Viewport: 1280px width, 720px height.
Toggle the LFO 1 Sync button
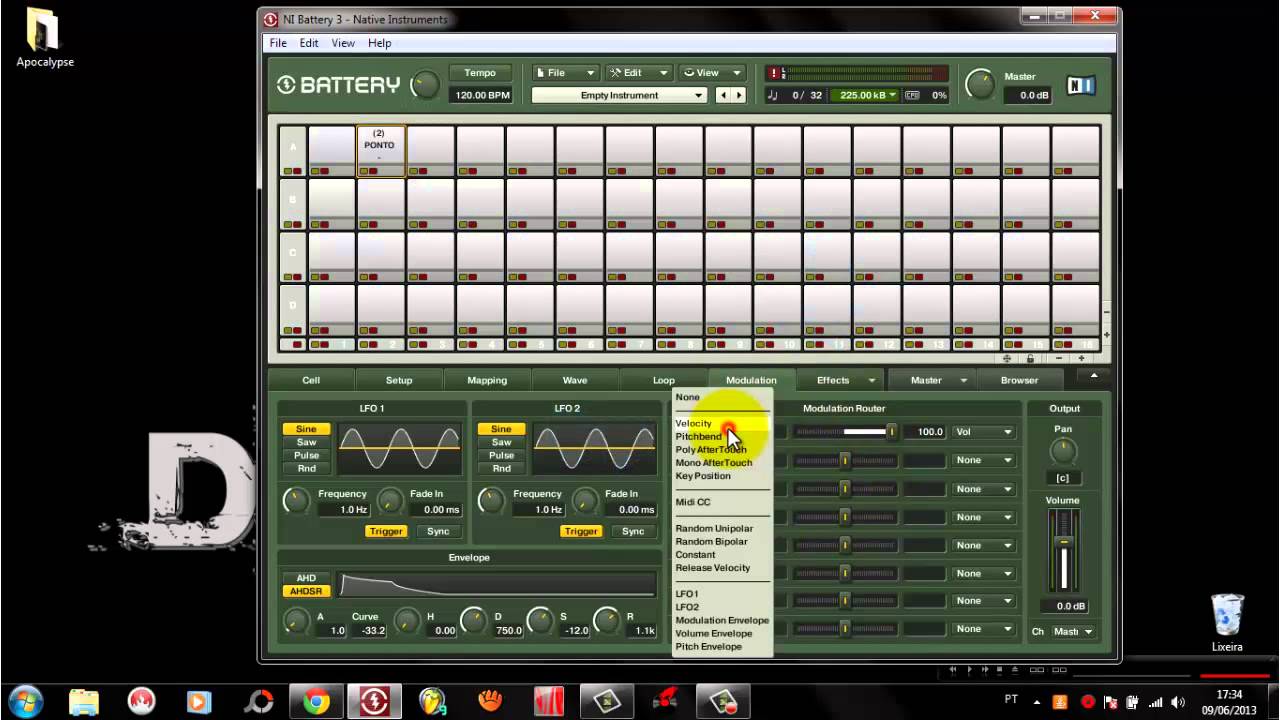(x=438, y=531)
